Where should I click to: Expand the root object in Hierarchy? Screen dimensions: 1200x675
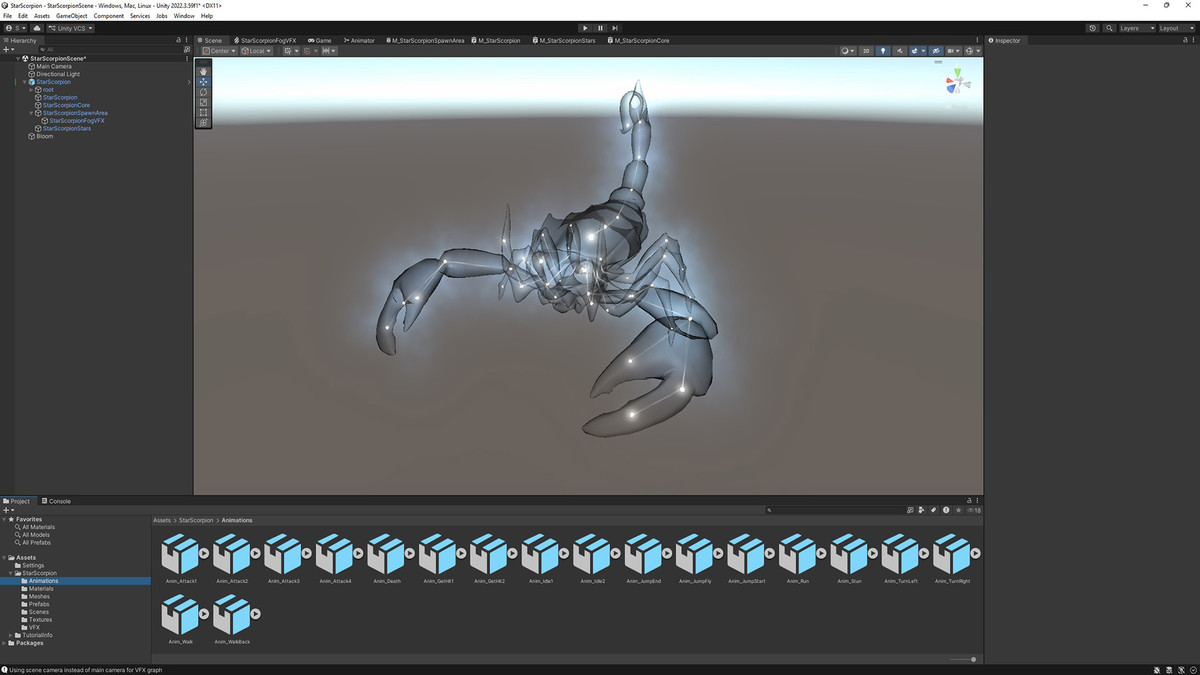coord(31,90)
